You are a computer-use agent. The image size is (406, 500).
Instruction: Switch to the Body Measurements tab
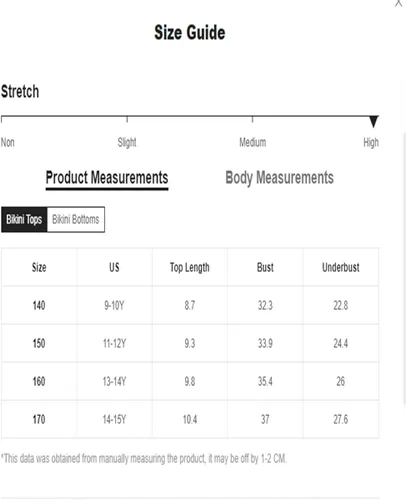279,178
